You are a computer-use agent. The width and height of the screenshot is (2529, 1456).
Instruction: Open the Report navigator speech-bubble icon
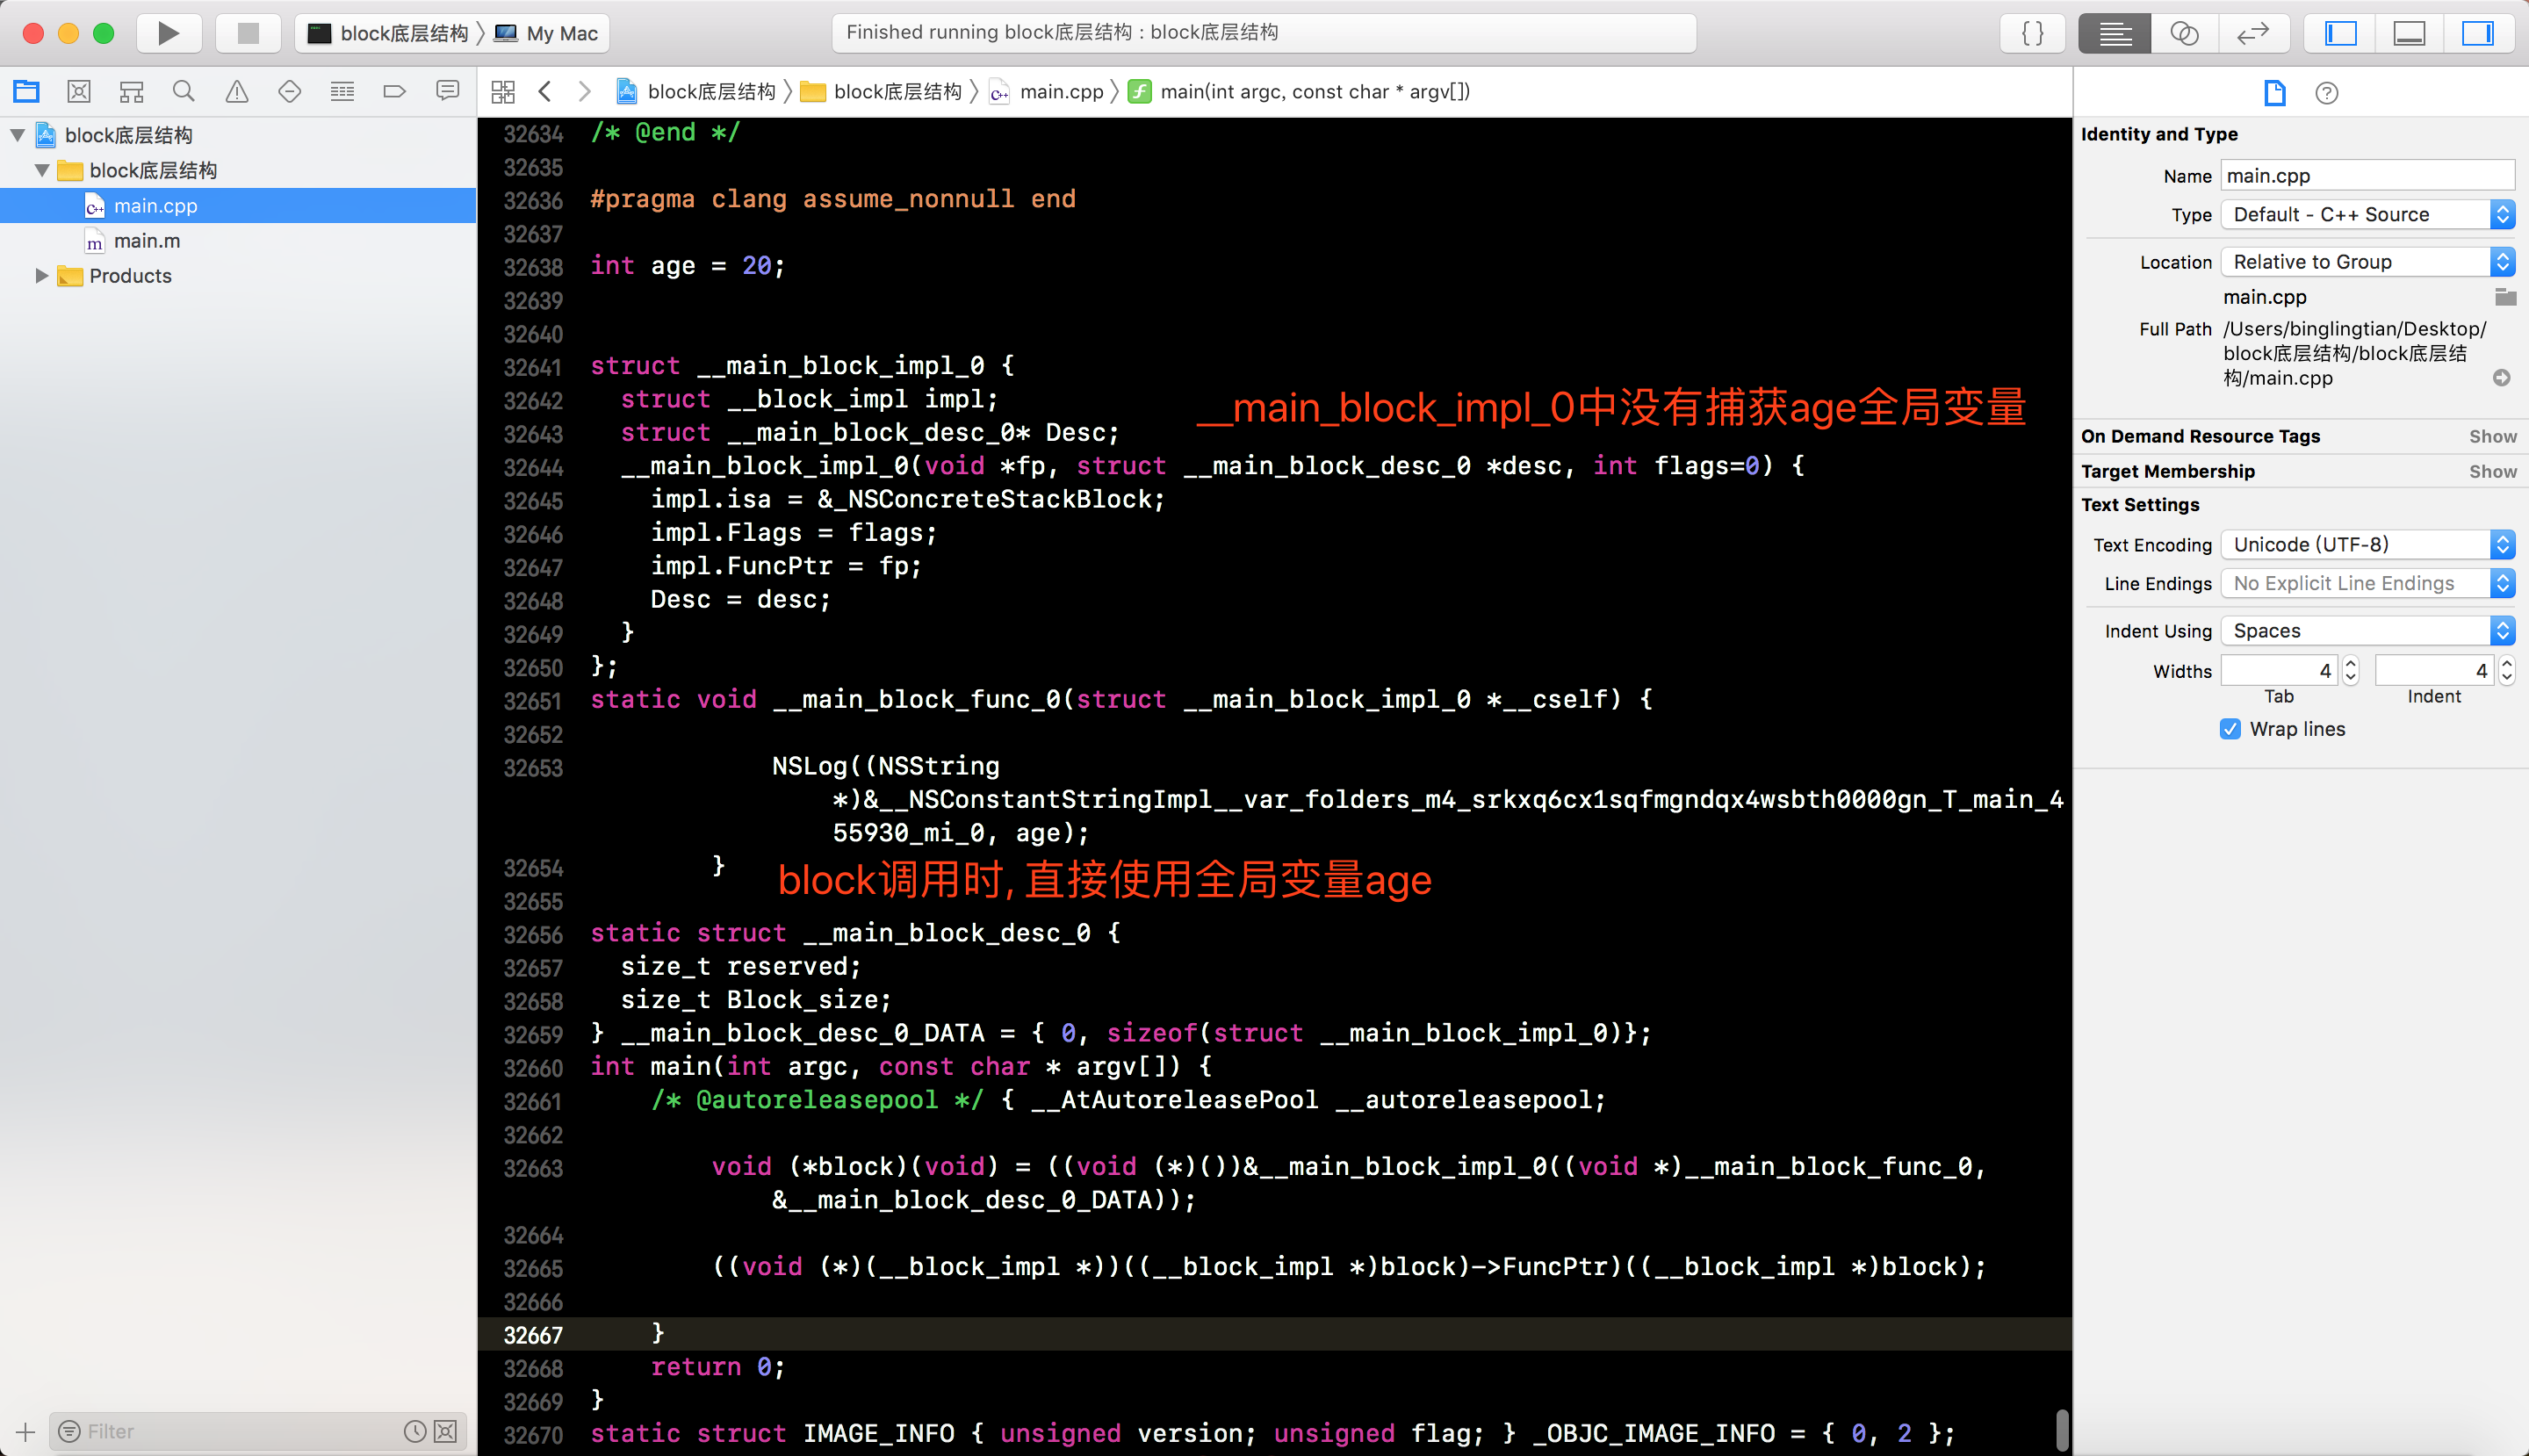pos(447,92)
